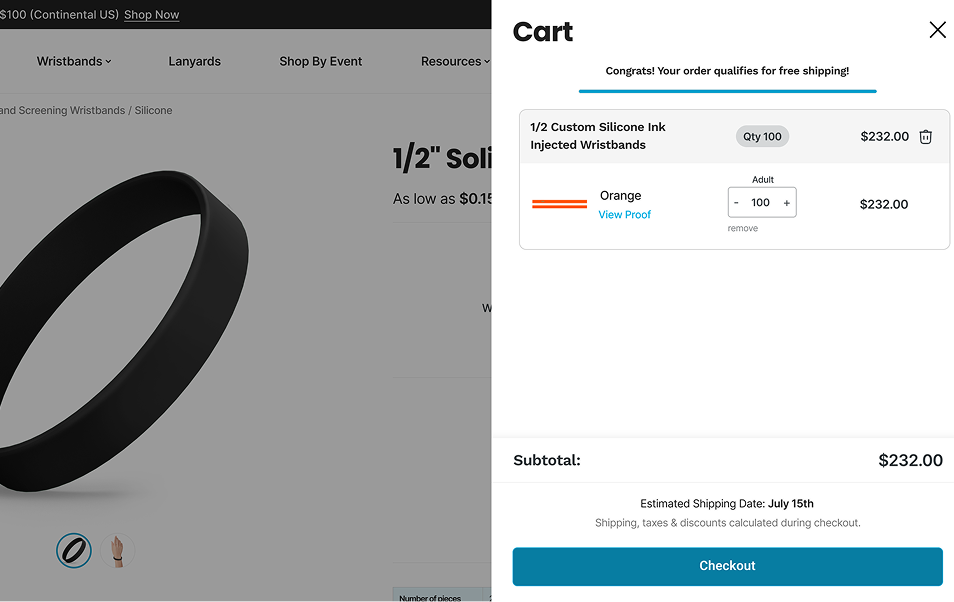Click the orange wristband color swatch

pos(559,204)
